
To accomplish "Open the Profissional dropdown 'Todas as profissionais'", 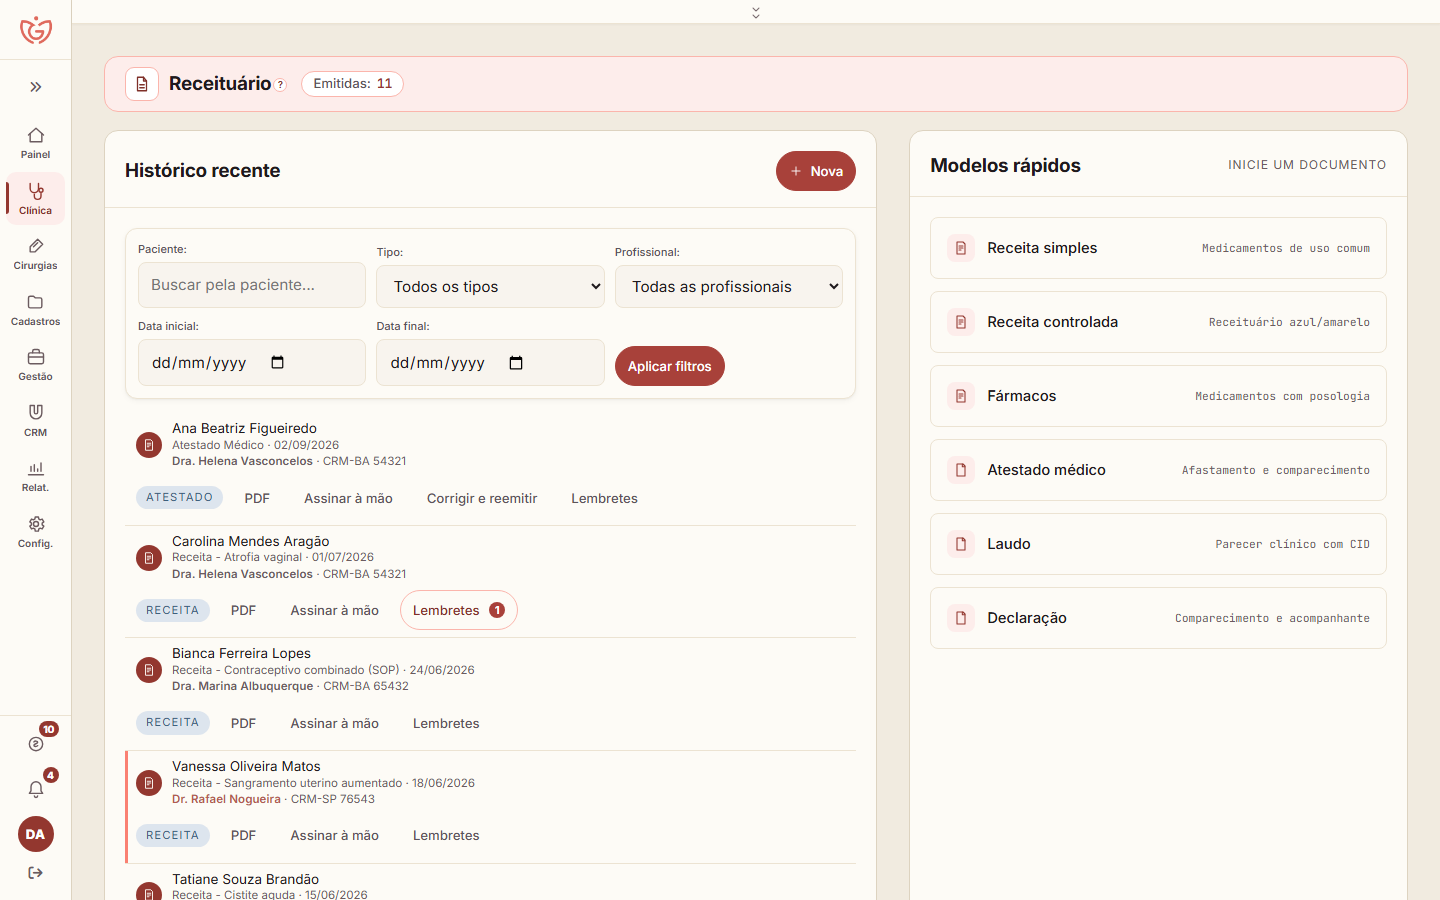I will coord(729,286).
